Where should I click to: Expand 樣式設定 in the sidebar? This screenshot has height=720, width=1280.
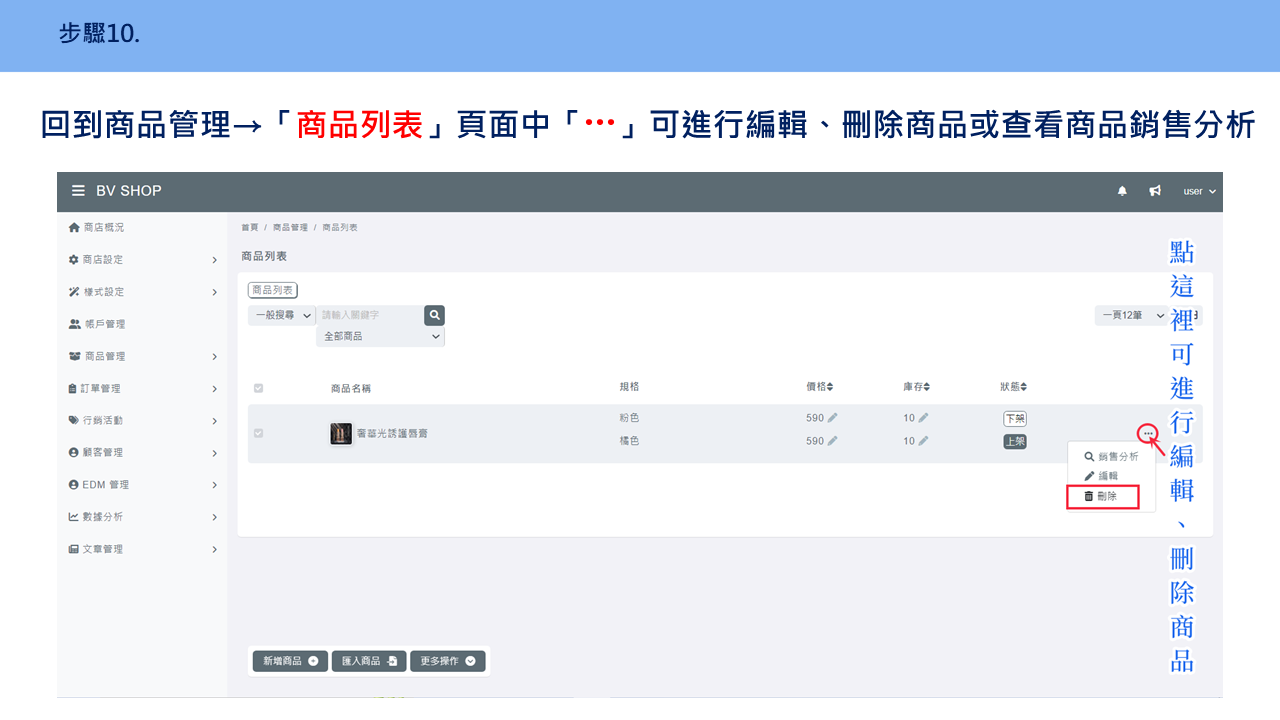pyautogui.click(x=142, y=292)
